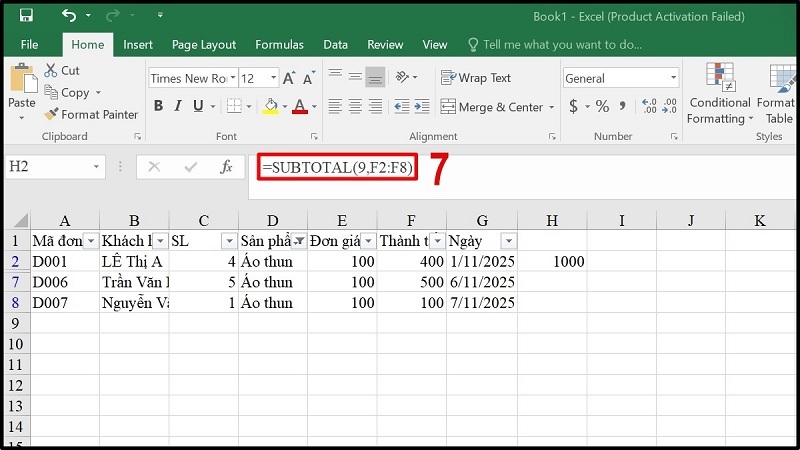Click the red Font Color letter A

300,106
